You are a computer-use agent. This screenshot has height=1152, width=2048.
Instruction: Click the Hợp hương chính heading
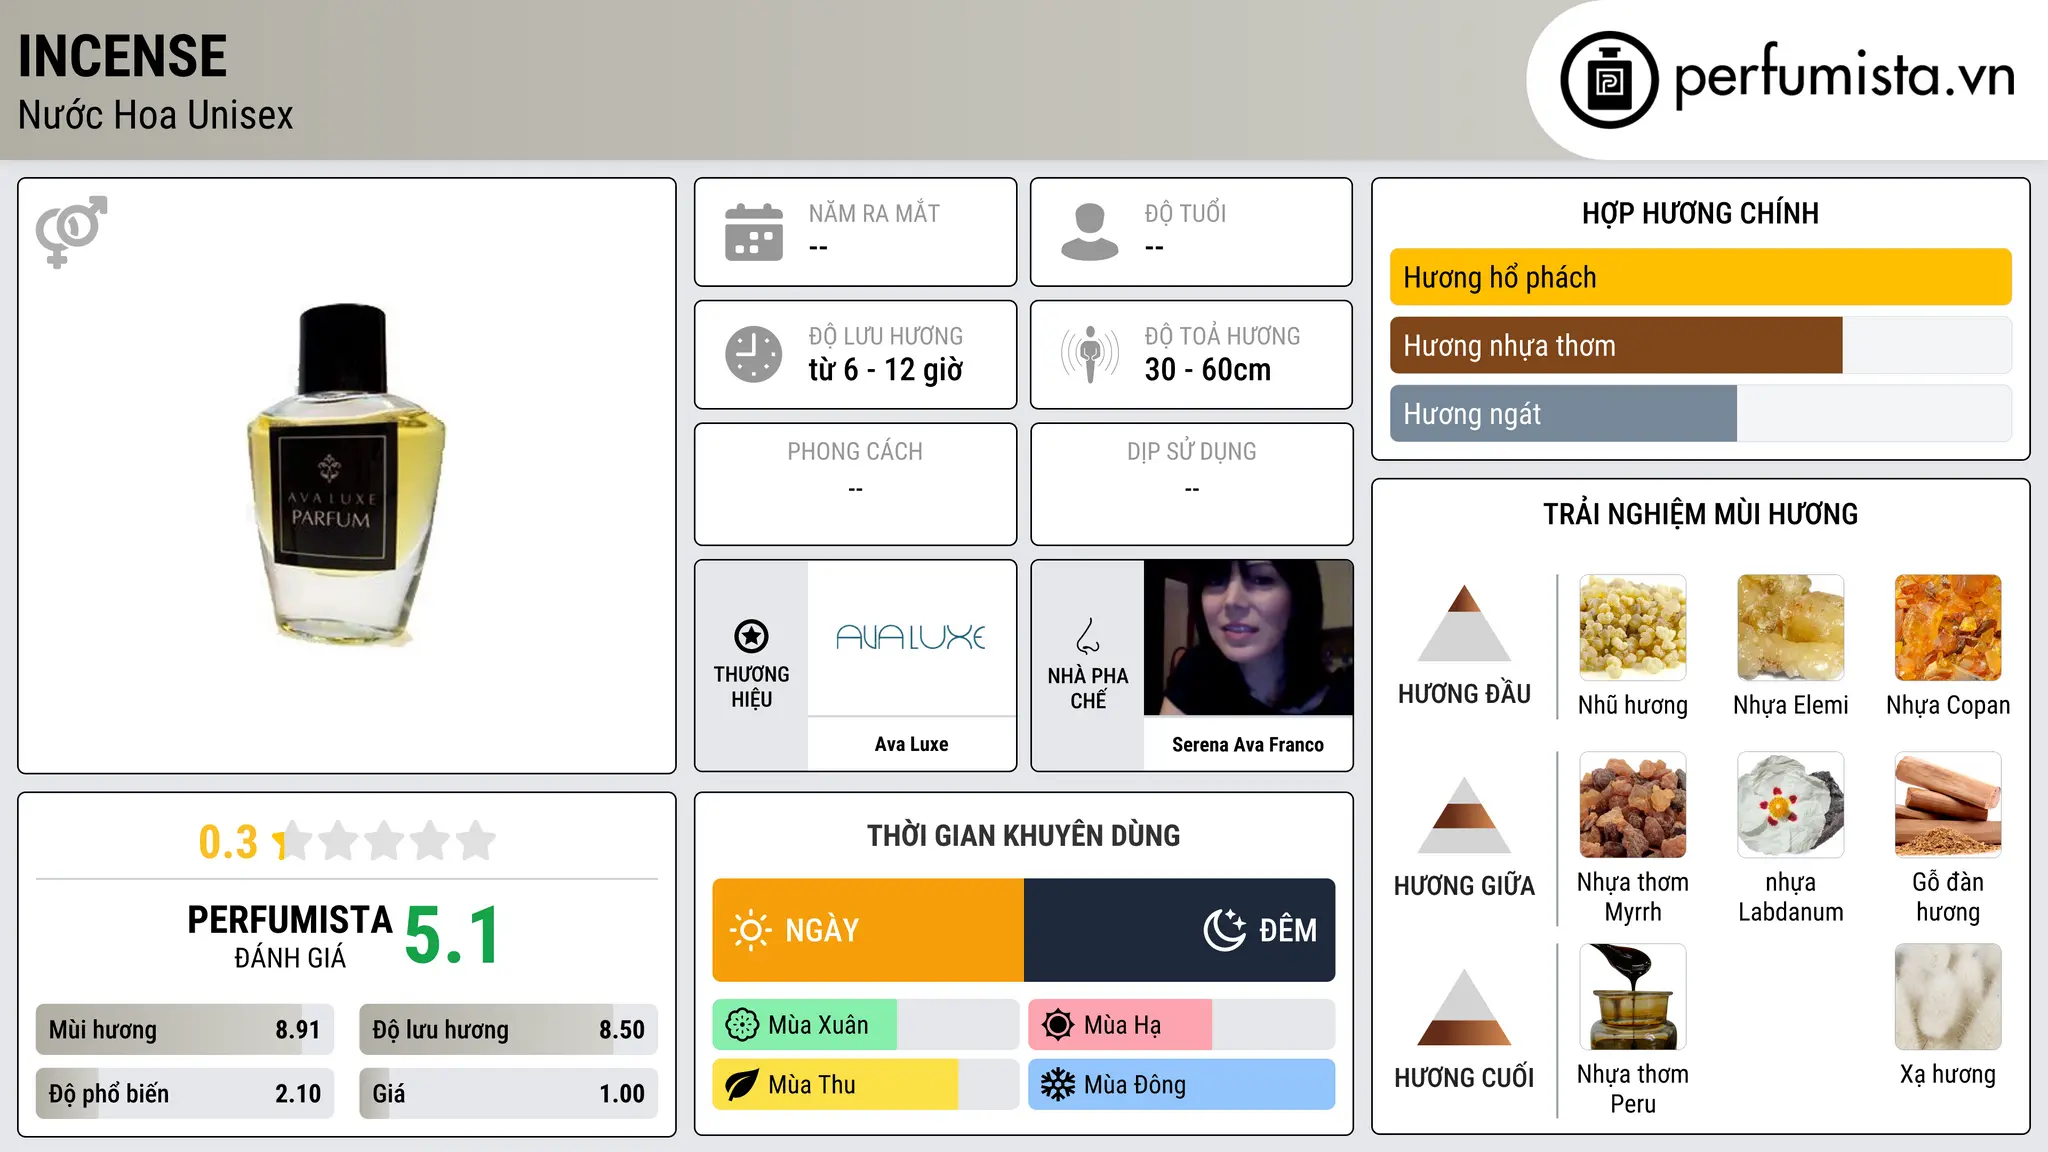click(1700, 214)
